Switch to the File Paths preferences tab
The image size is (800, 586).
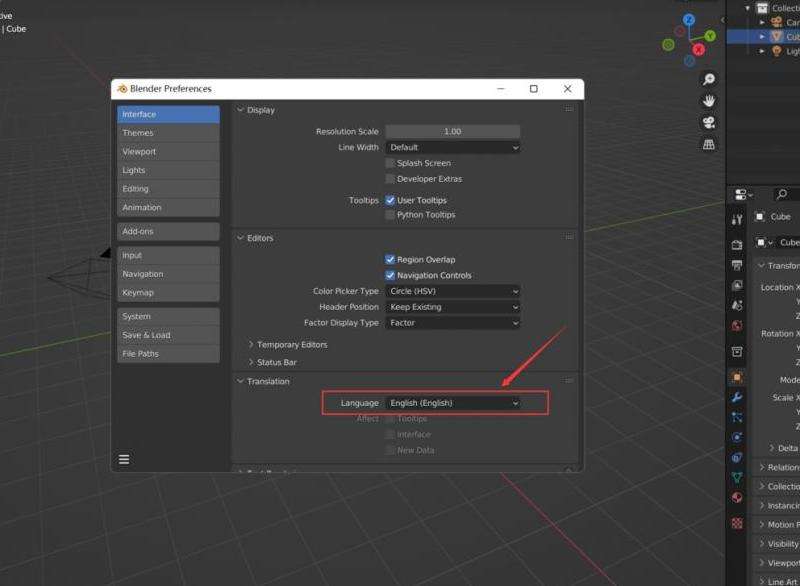click(168, 353)
